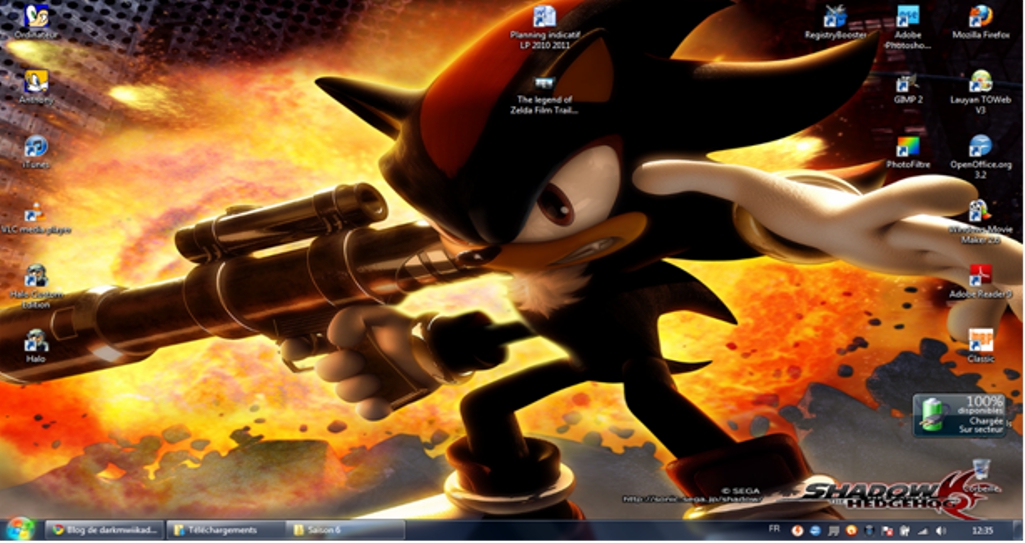Image resolution: width=1025 pixels, height=543 pixels.
Task: Switch to Blog de darkmeiikad Chrome window
Action: click(104, 530)
